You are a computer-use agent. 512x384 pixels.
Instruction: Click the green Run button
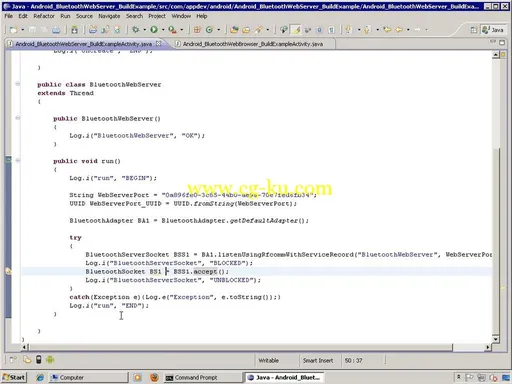tap(154, 30)
